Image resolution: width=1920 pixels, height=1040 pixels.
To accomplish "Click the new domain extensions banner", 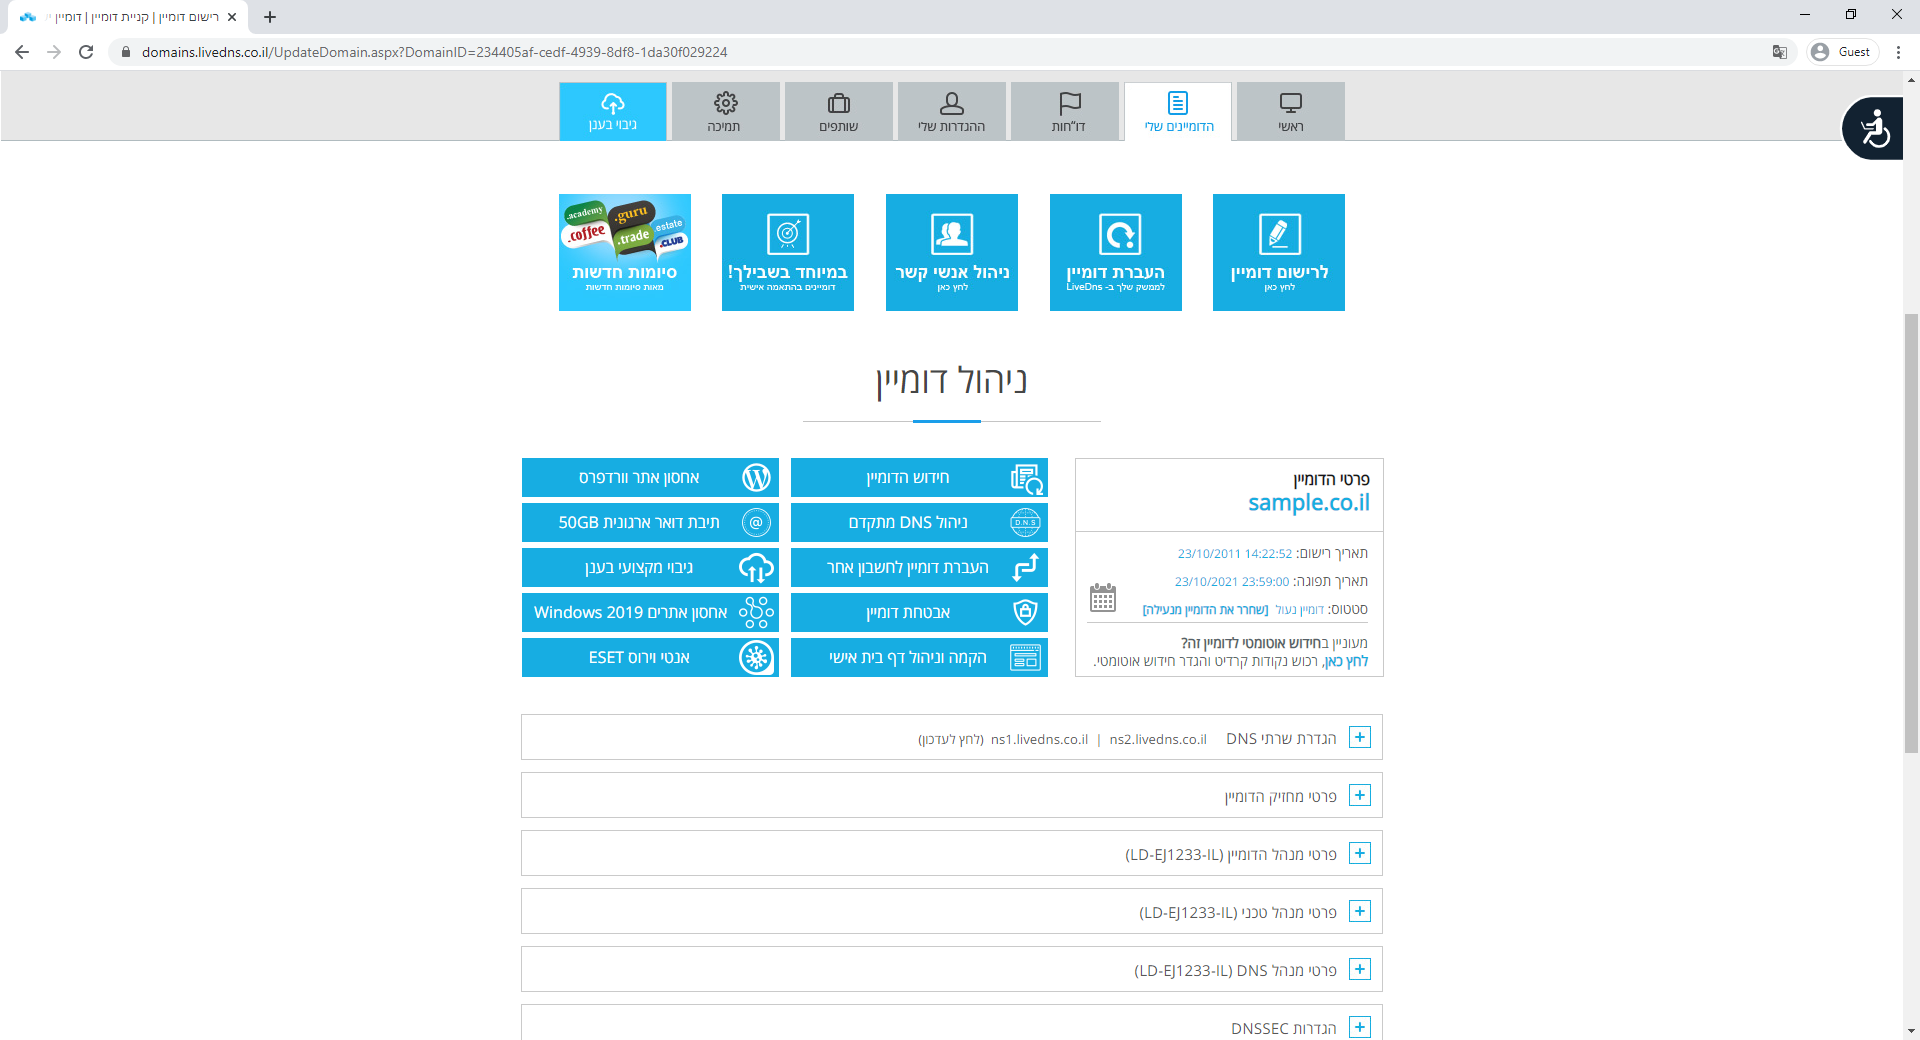I will click(x=625, y=252).
